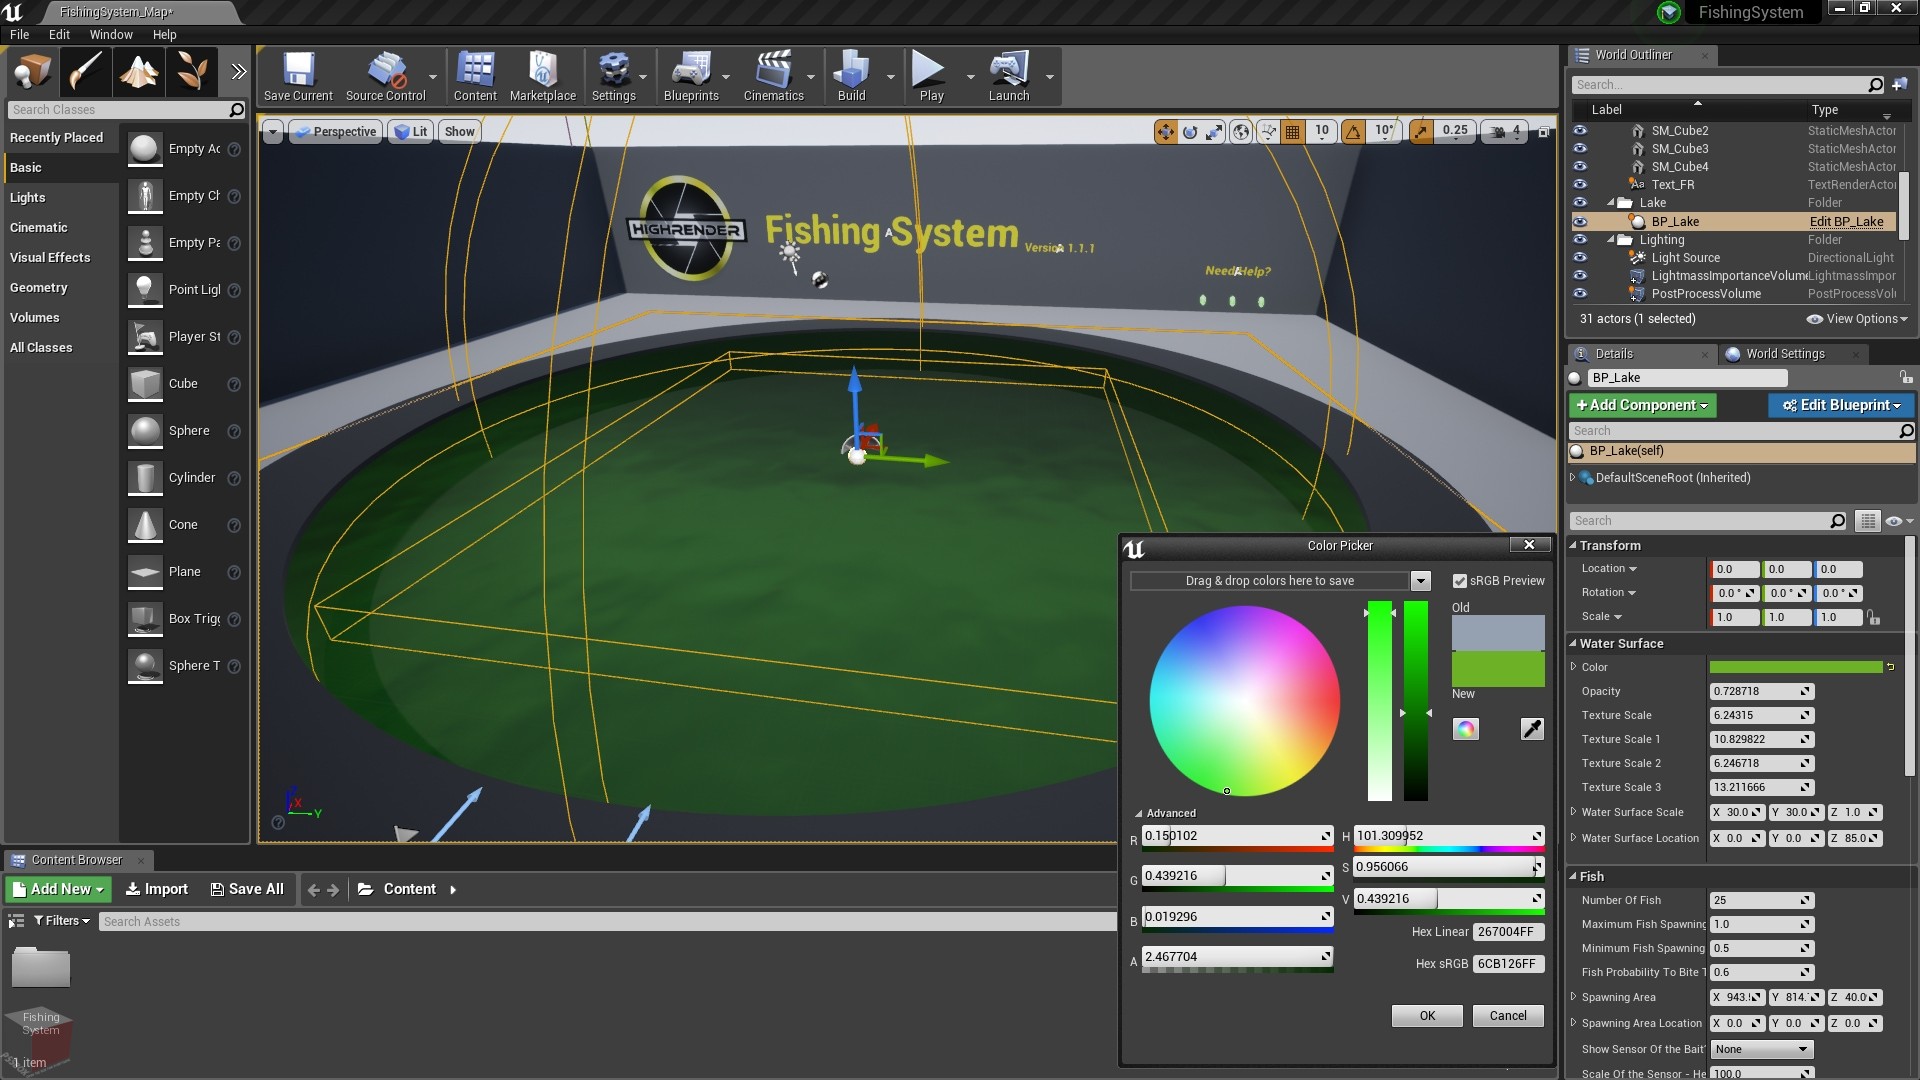This screenshot has height=1080, width=1920.
Task: Select the scale gizmo icon in viewport
Action: click(1214, 131)
